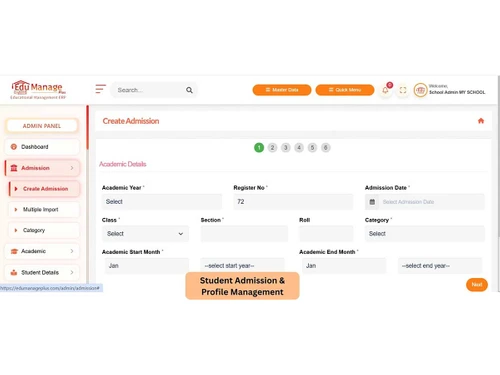Image resolution: width=500 pixels, height=375 pixels.
Task: Go to step 6 of the wizard
Action: click(x=326, y=147)
